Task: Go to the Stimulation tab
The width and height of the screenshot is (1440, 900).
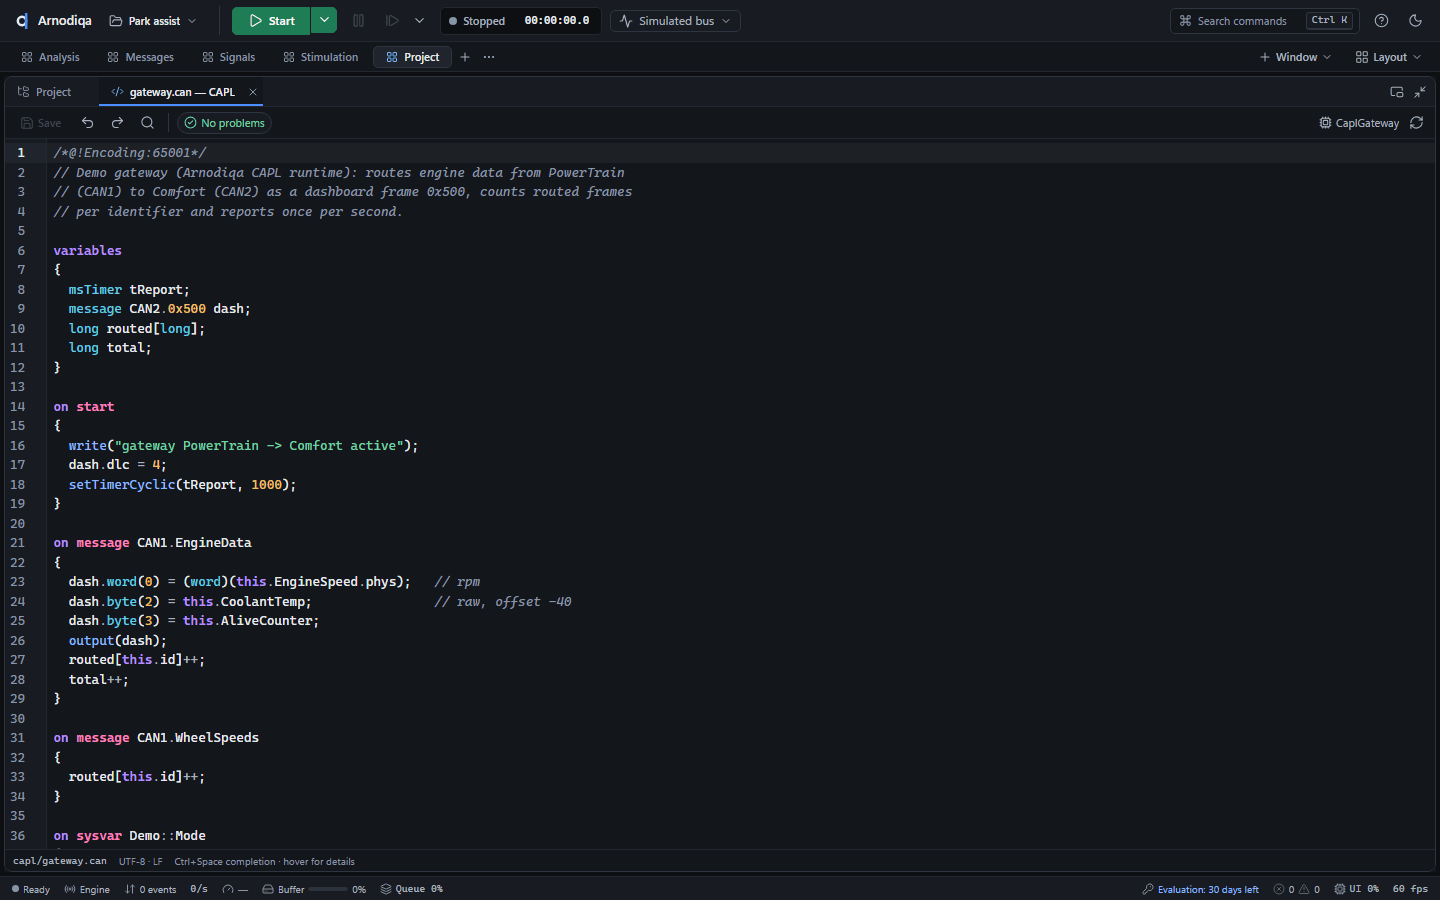Action: click(320, 57)
